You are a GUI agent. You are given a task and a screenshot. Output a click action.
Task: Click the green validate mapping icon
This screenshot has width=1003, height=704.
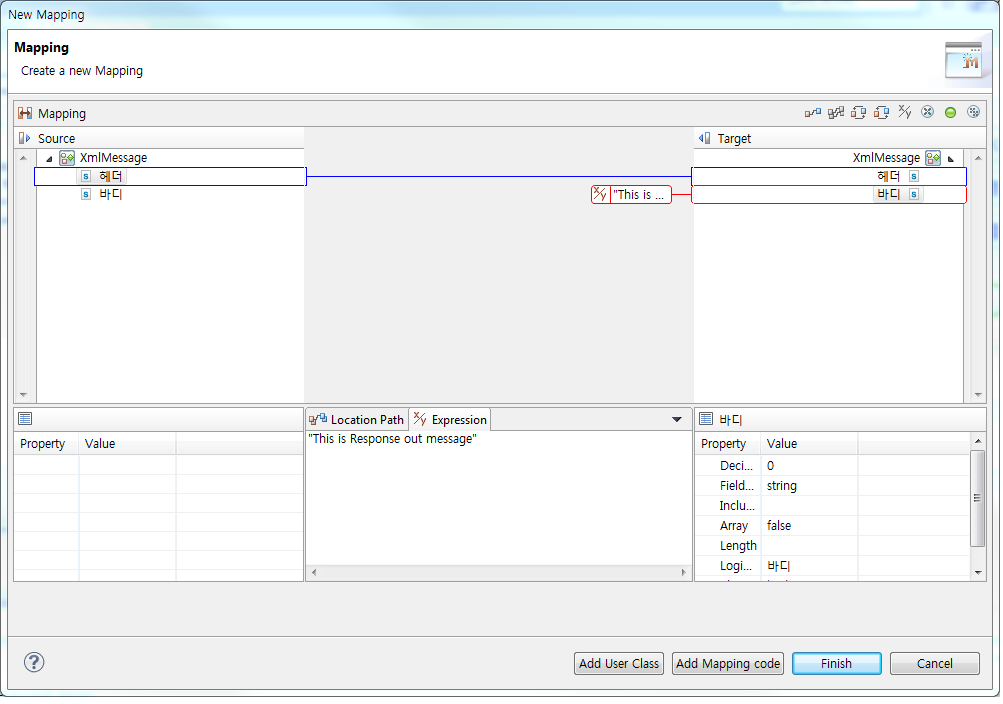coord(950,112)
